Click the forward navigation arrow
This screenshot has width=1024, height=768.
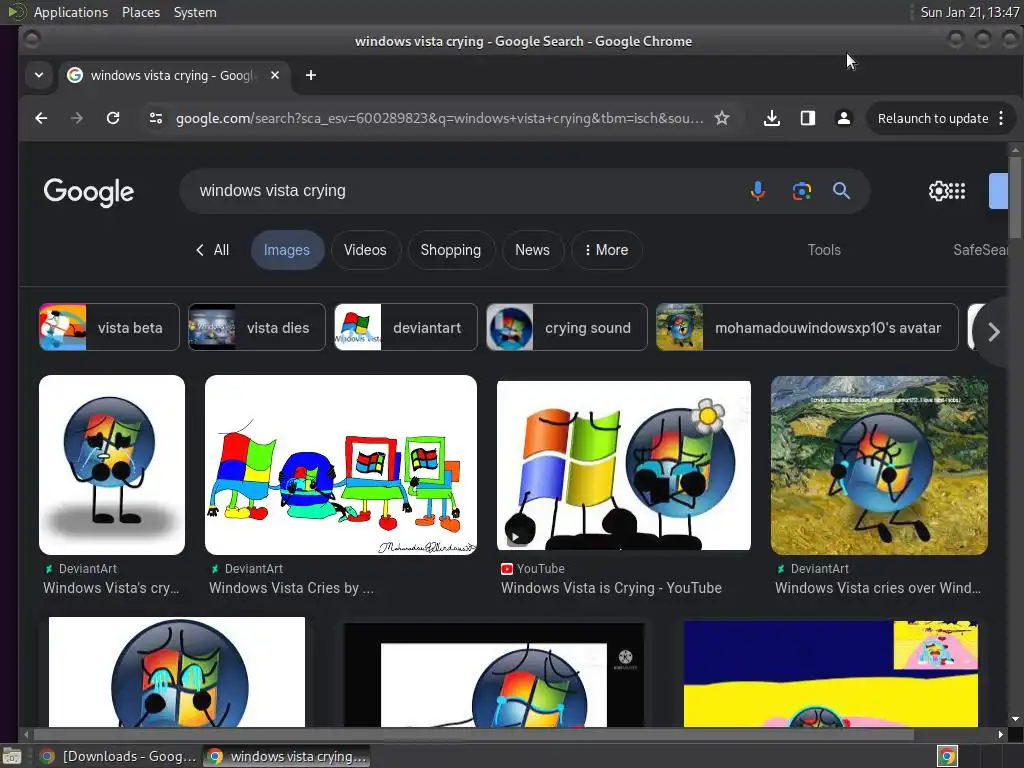(x=77, y=118)
